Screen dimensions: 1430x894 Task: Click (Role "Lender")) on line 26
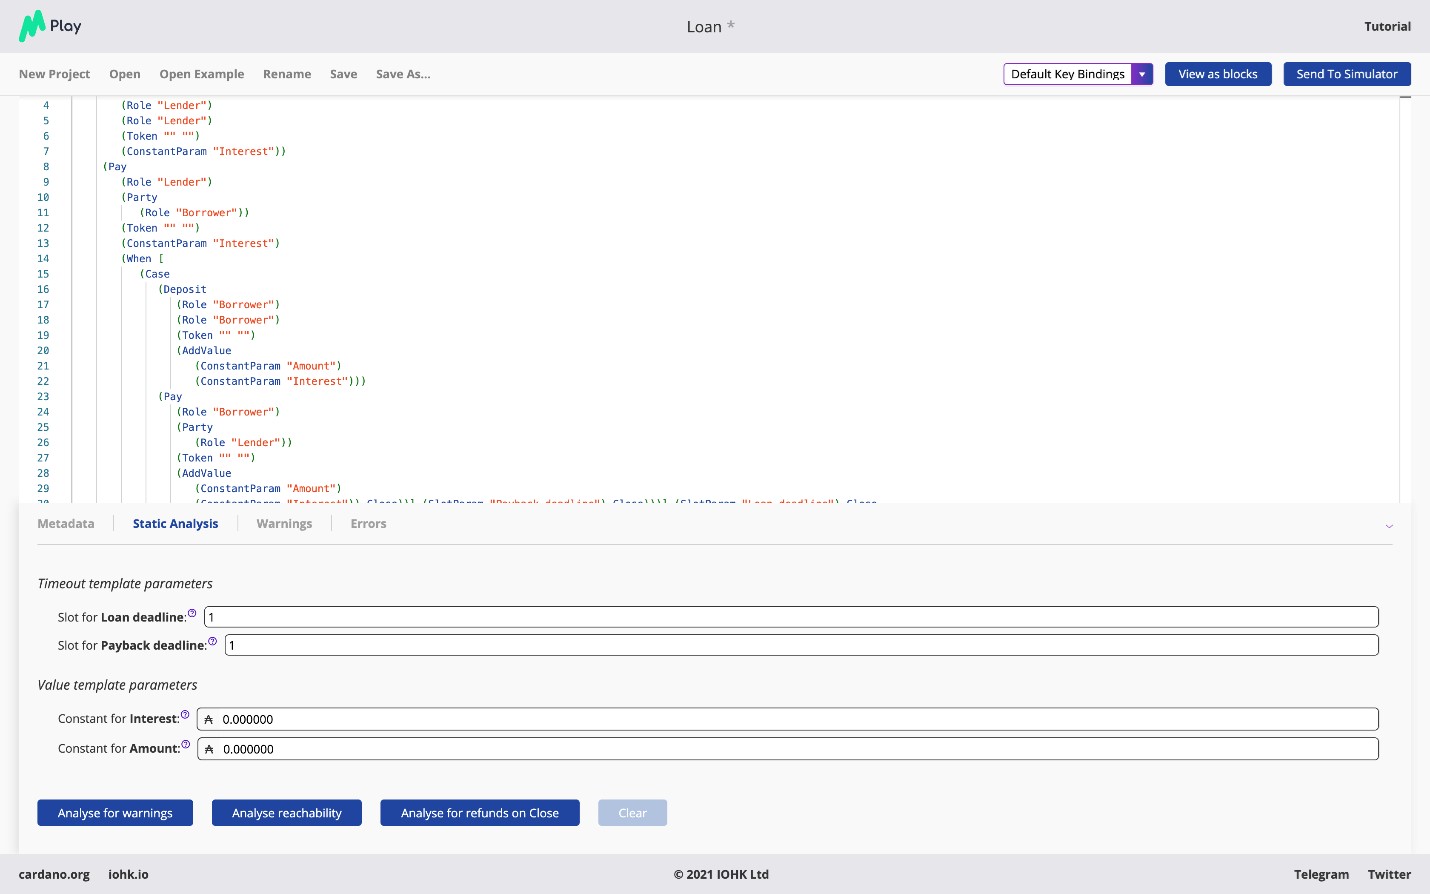244,443
